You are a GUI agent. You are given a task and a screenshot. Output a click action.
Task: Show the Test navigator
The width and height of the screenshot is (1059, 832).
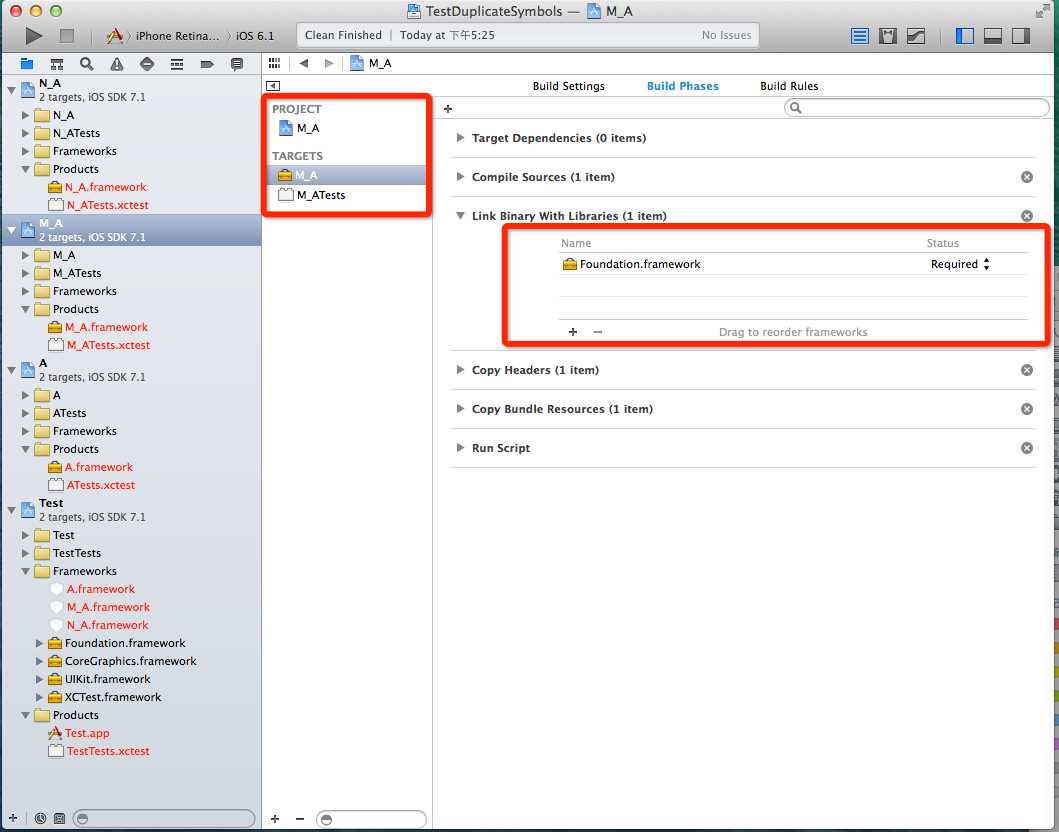point(147,64)
